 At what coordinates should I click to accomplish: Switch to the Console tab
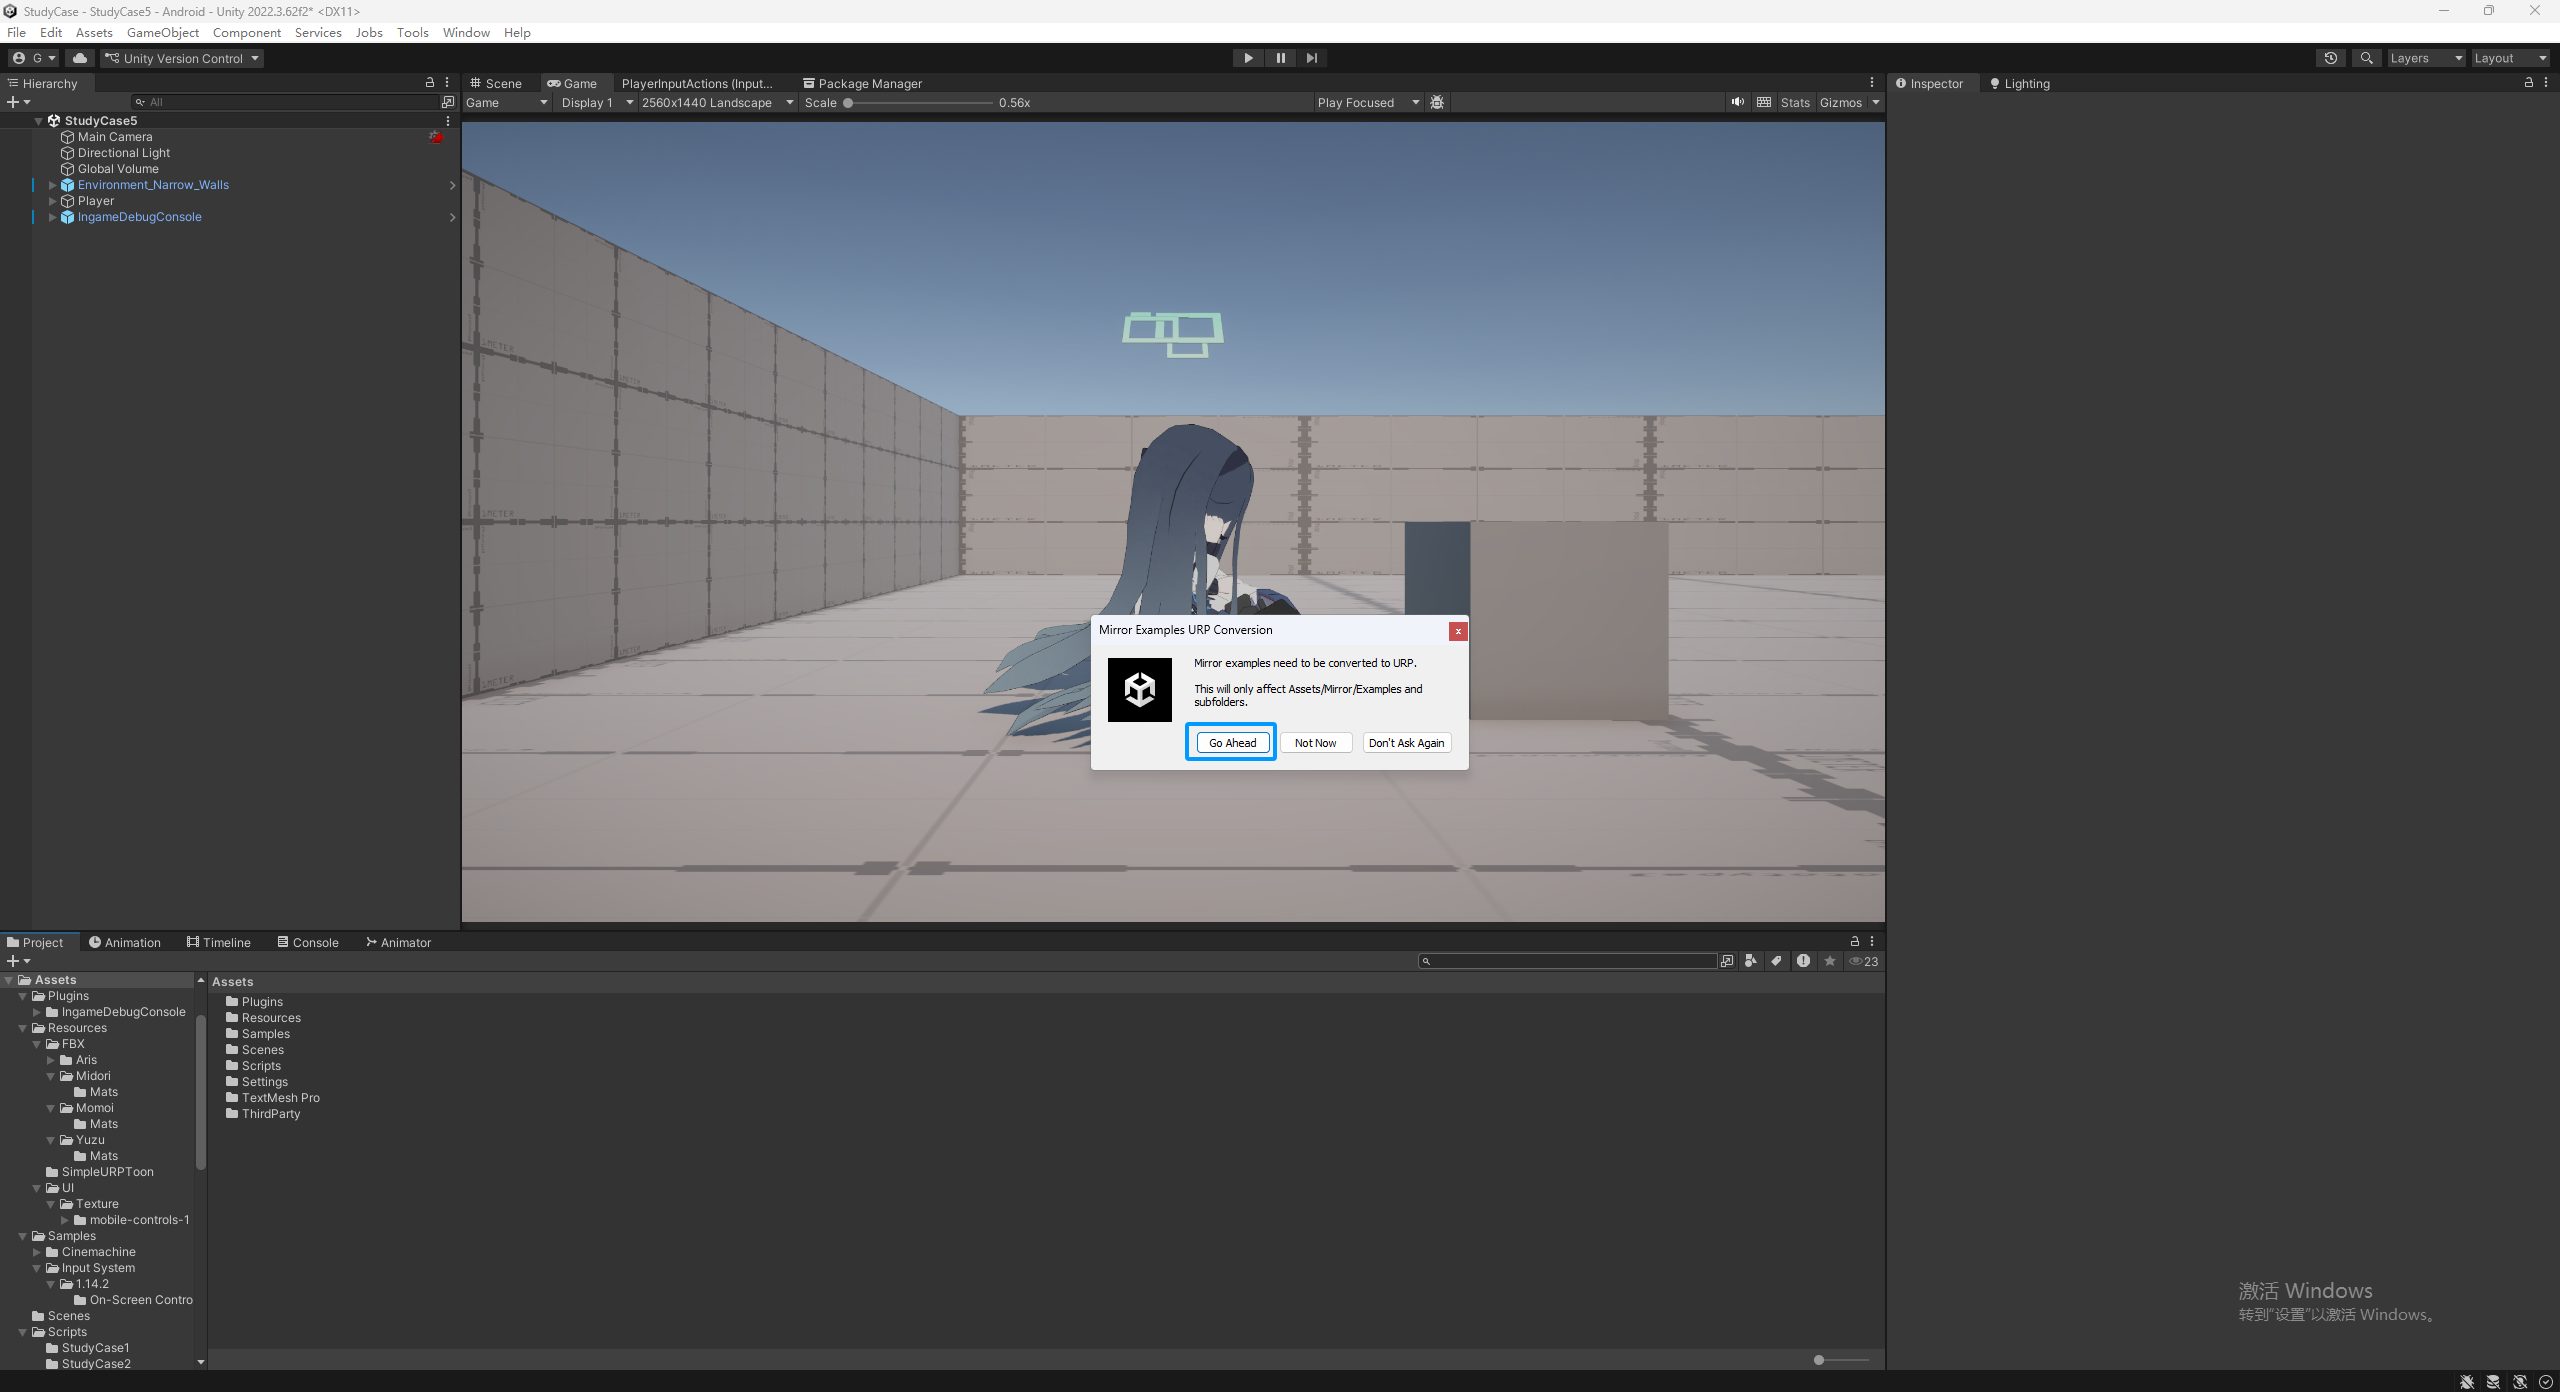(308, 942)
